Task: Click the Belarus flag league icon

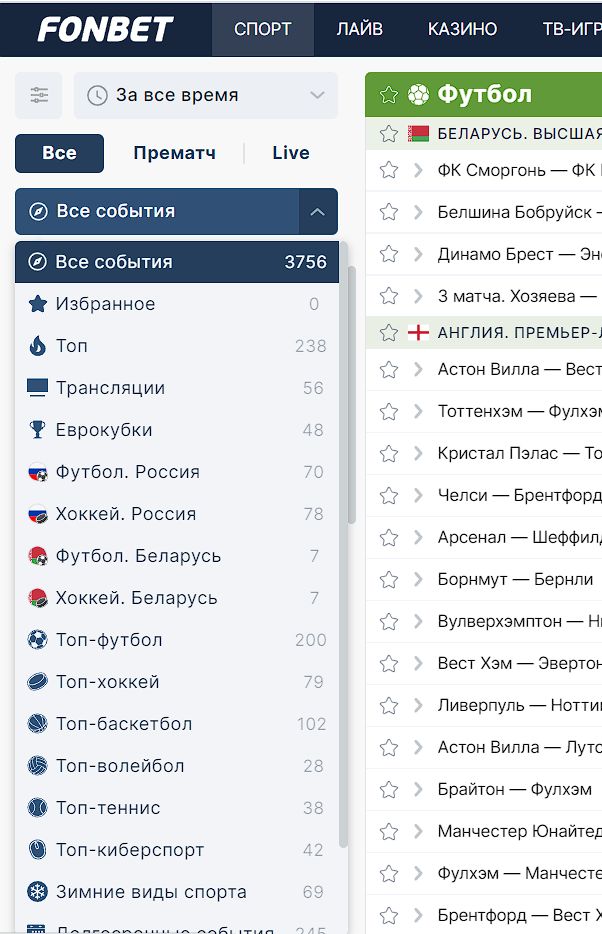Action: pyautogui.click(x=418, y=133)
